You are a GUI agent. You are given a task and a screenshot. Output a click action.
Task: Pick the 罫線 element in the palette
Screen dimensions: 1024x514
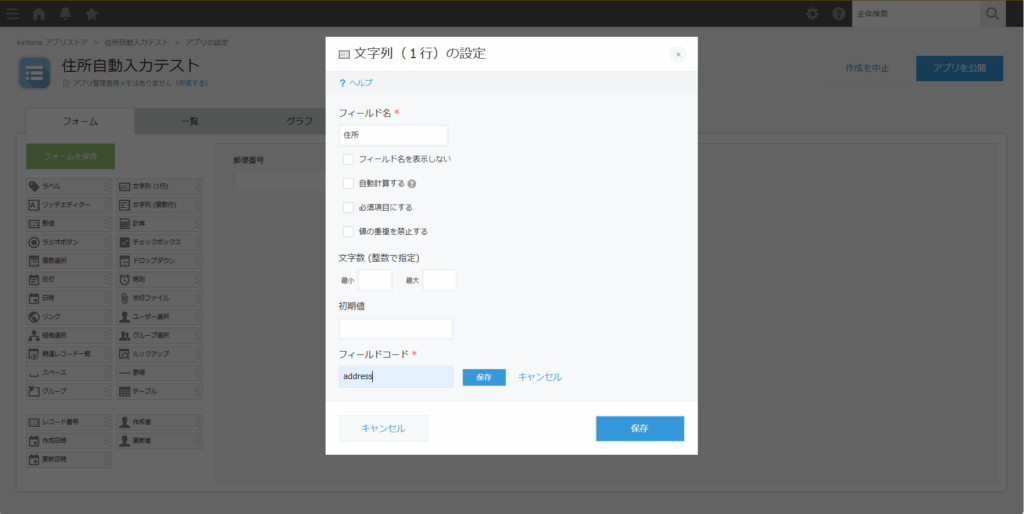(159, 372)
